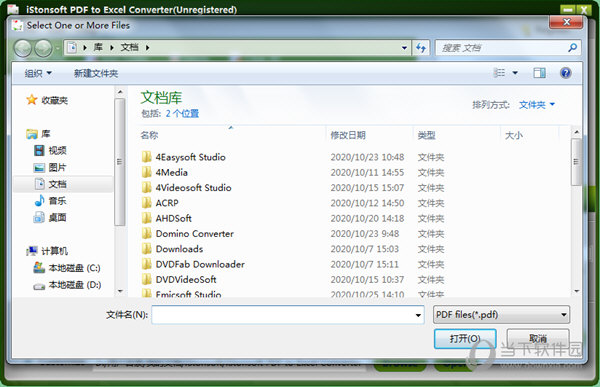Click the 2 个位置 link

click(182, 113)
